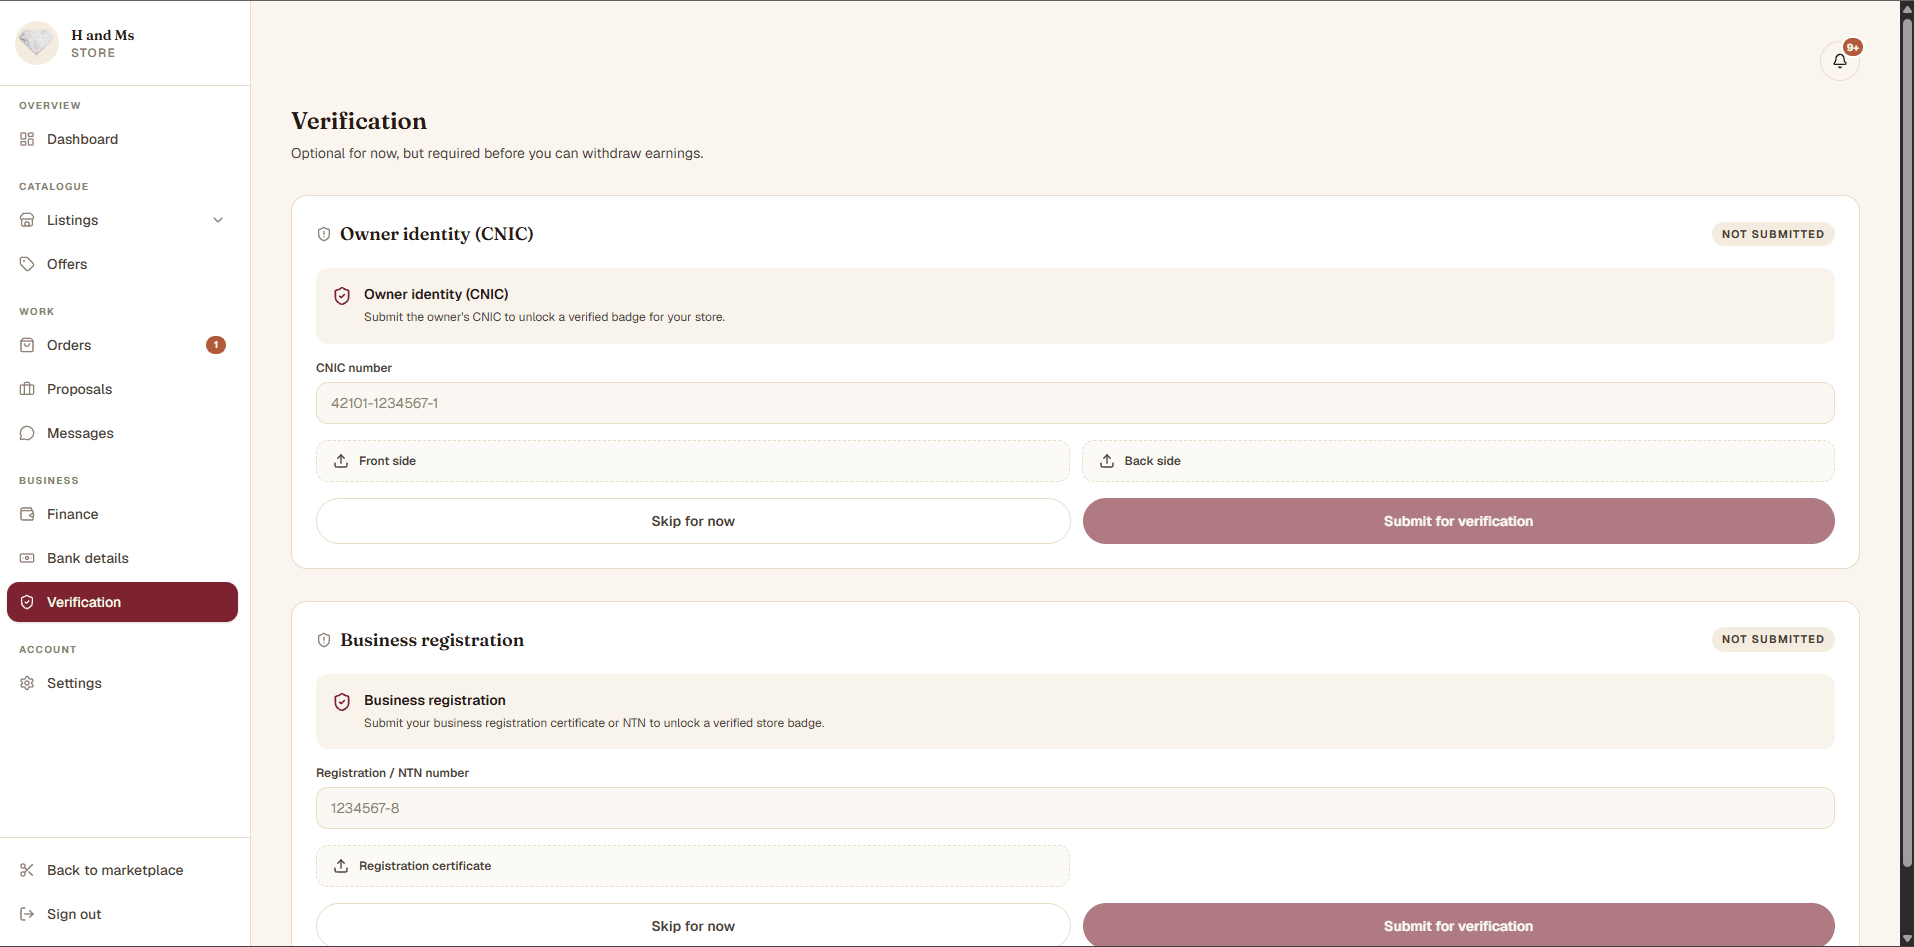The height and width of the screenshot is (947, 1914).
Task: Click the Messages chat bubble icon
Action: tap(27, 433)
